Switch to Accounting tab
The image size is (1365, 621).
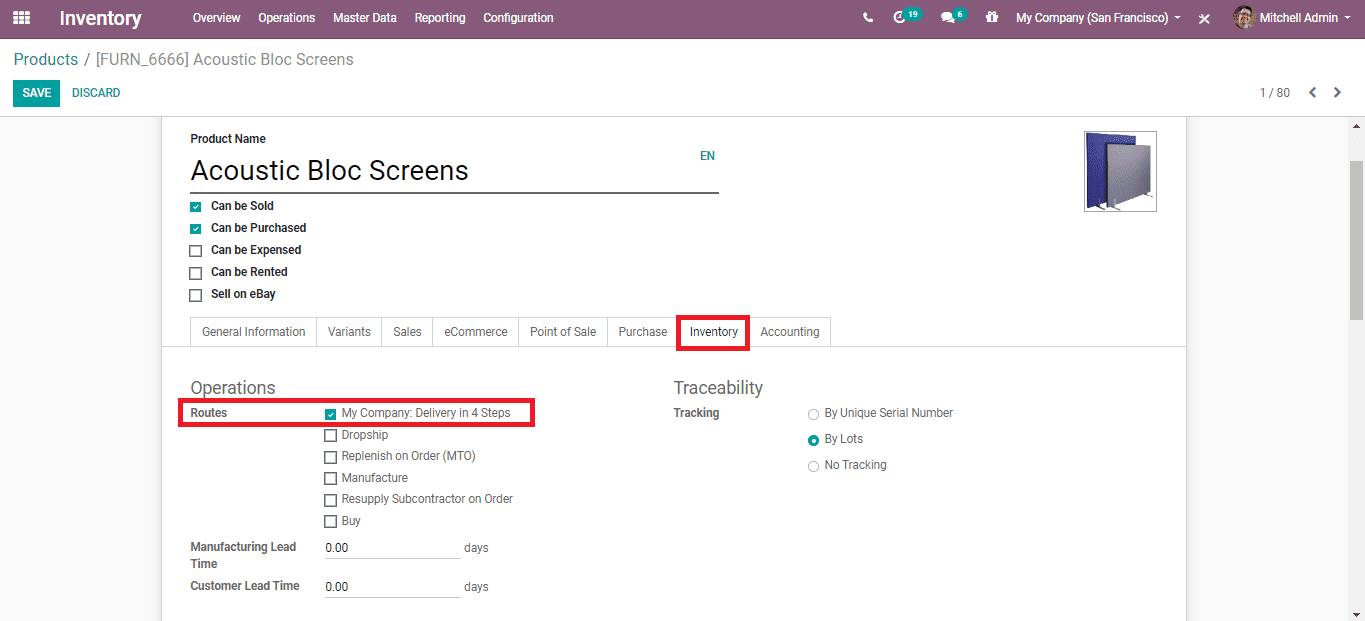click(x=790, y=332)
